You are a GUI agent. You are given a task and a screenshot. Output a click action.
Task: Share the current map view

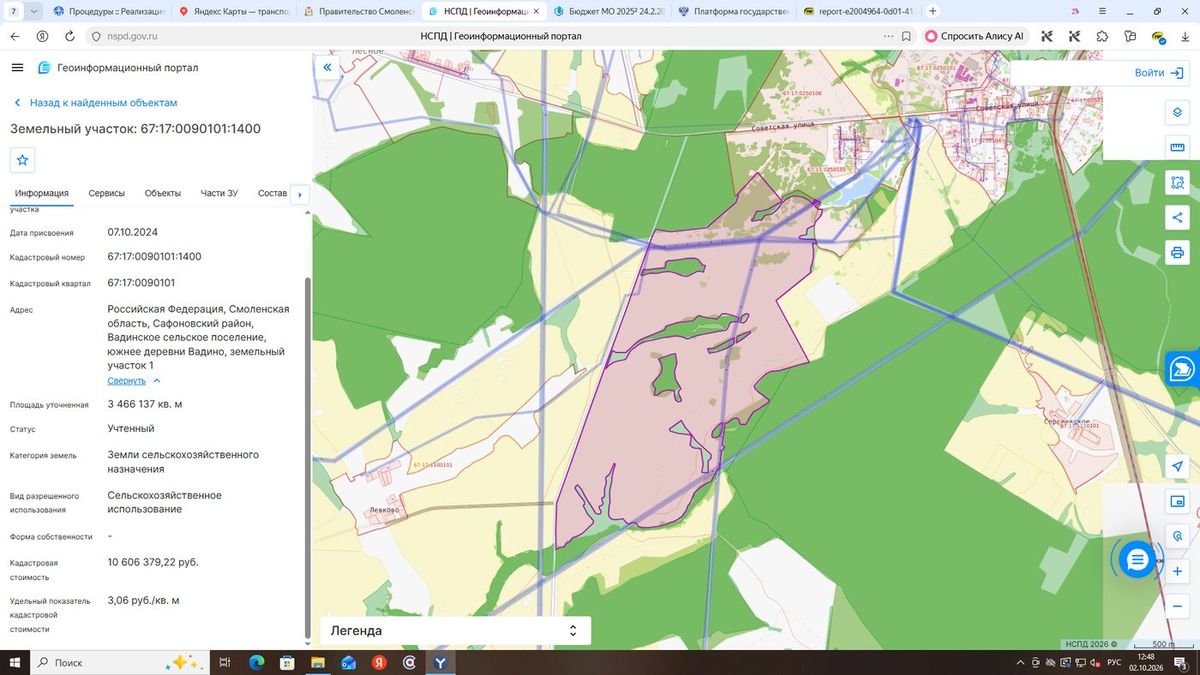click(x=1177, y=218)
